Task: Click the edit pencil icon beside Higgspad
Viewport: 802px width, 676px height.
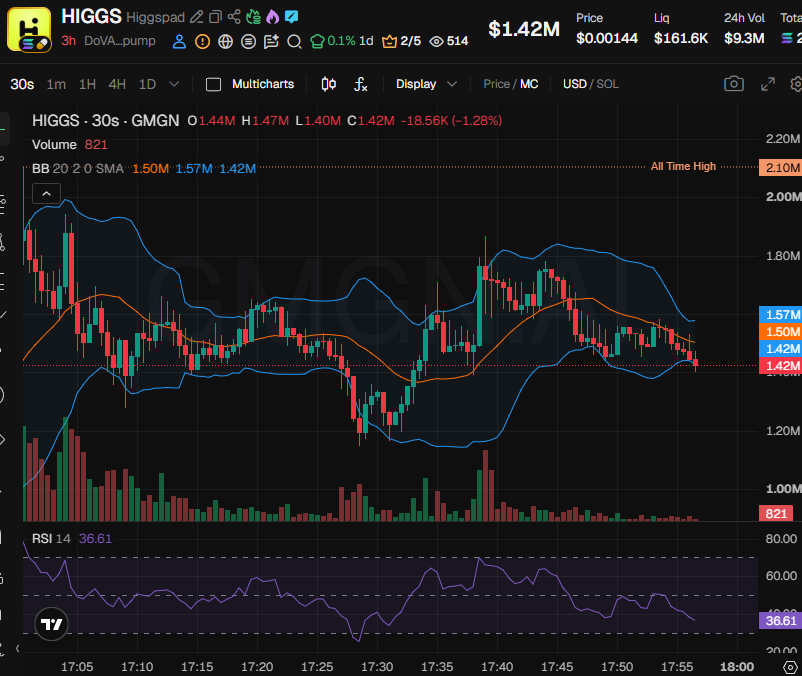Action: click(196, 17)
